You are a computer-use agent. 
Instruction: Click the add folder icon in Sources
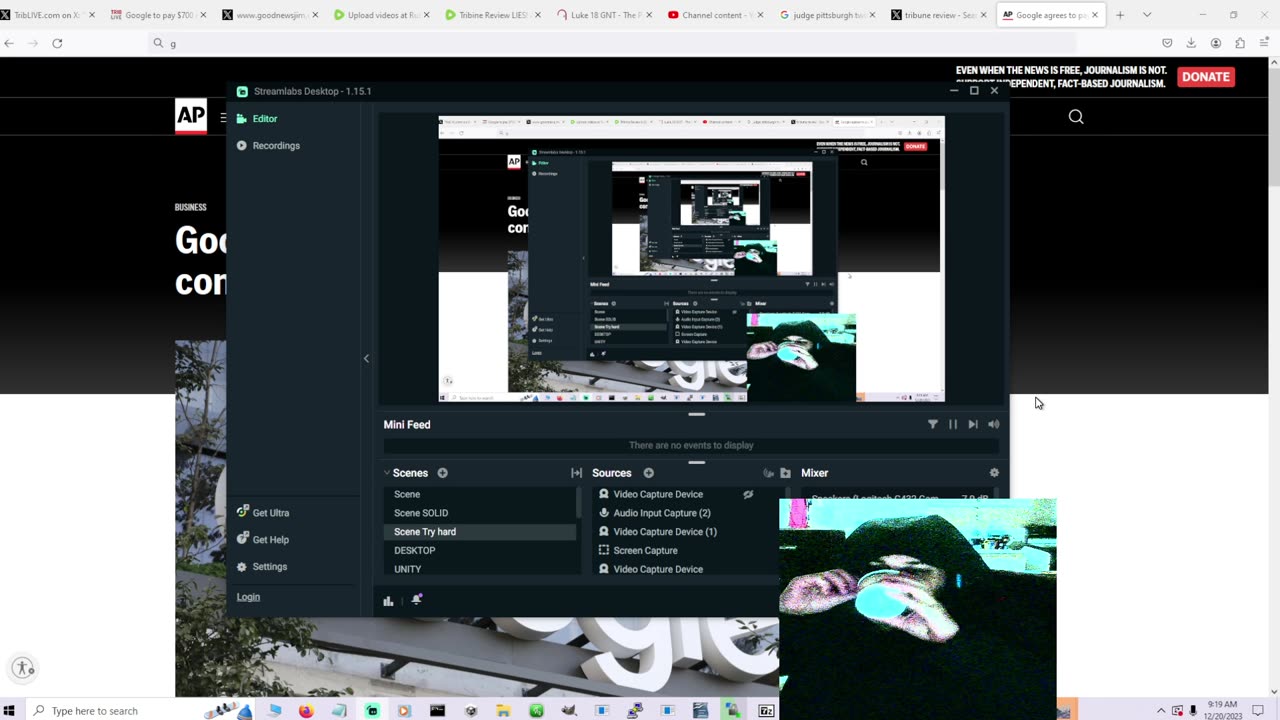click(x=786, y=473)
